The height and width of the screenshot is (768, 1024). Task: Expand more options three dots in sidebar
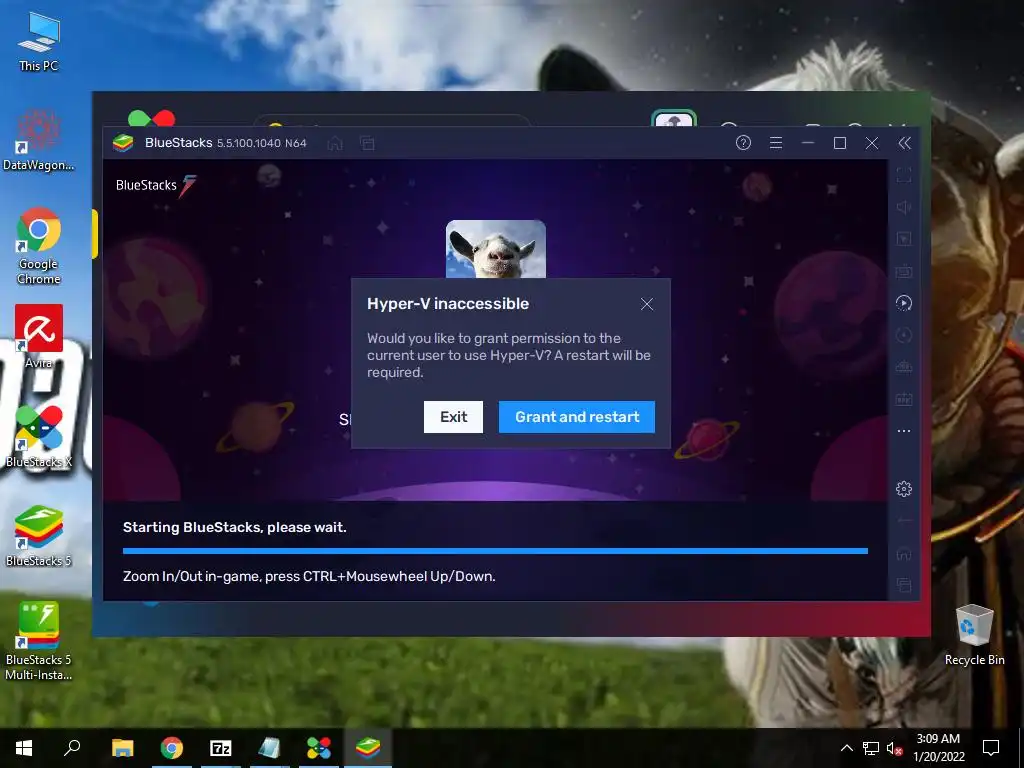click(x=904, y=431)
